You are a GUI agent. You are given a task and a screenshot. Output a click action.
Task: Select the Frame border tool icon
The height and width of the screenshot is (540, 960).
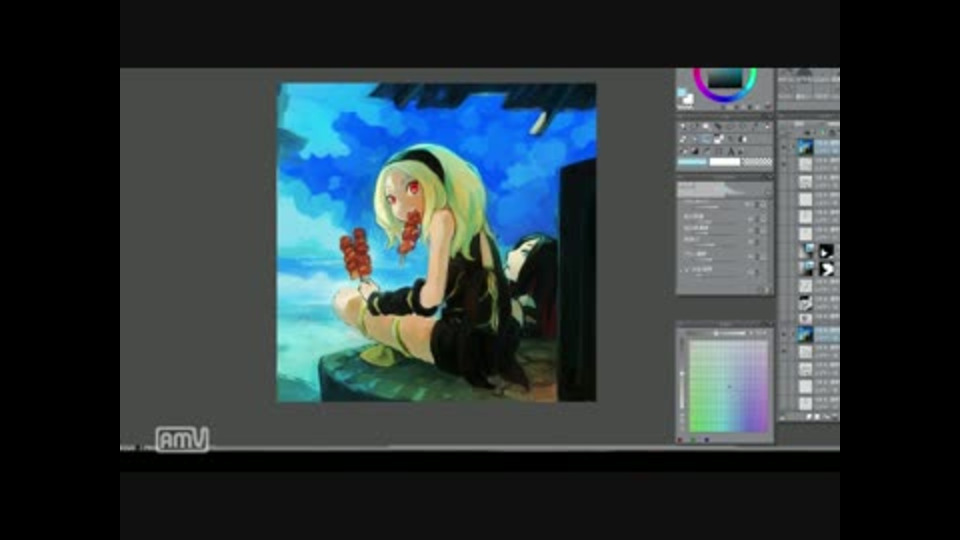(x=719, y=151)
